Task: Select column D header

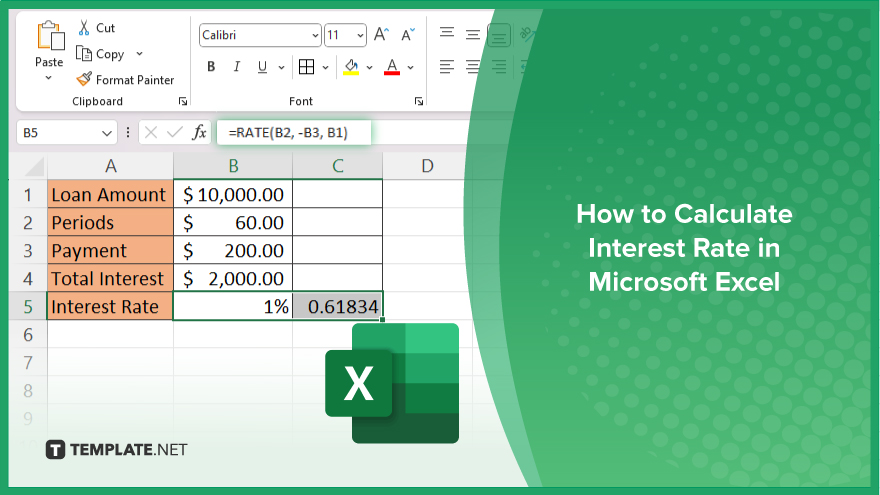Action: 427,166
